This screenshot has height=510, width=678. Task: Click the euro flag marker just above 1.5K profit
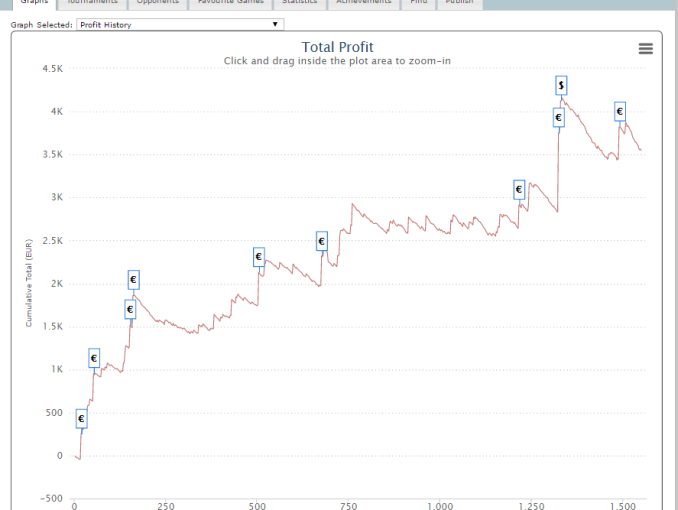pos(130,310)
